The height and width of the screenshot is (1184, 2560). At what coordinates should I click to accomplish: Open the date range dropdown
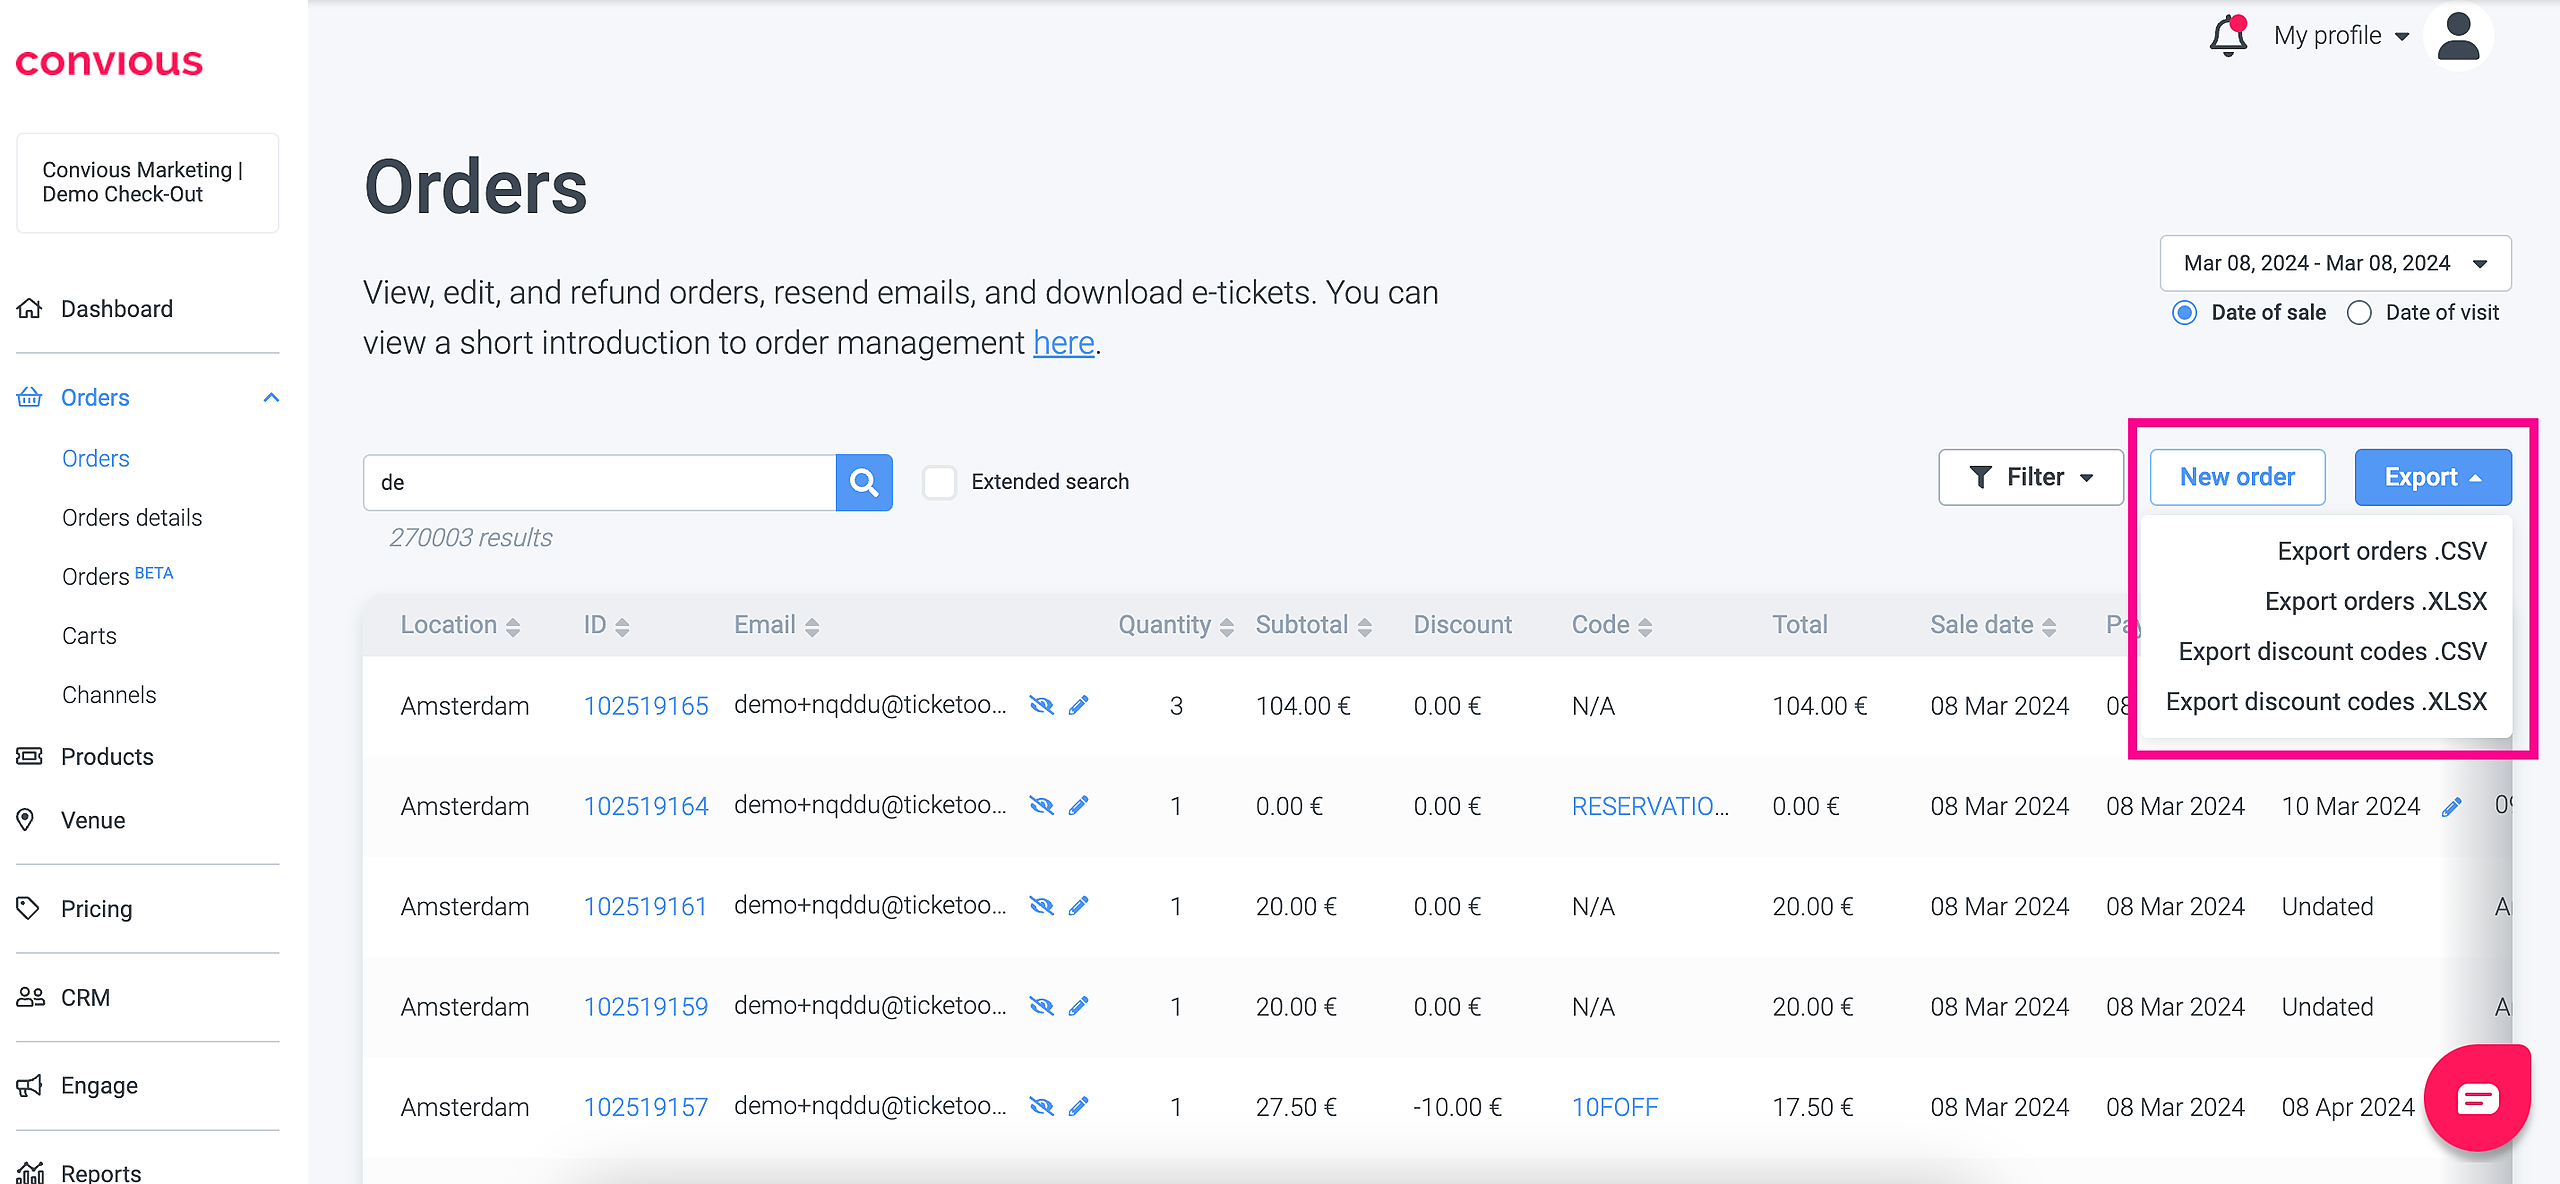pyautogui.click(x=2334, y=263)
